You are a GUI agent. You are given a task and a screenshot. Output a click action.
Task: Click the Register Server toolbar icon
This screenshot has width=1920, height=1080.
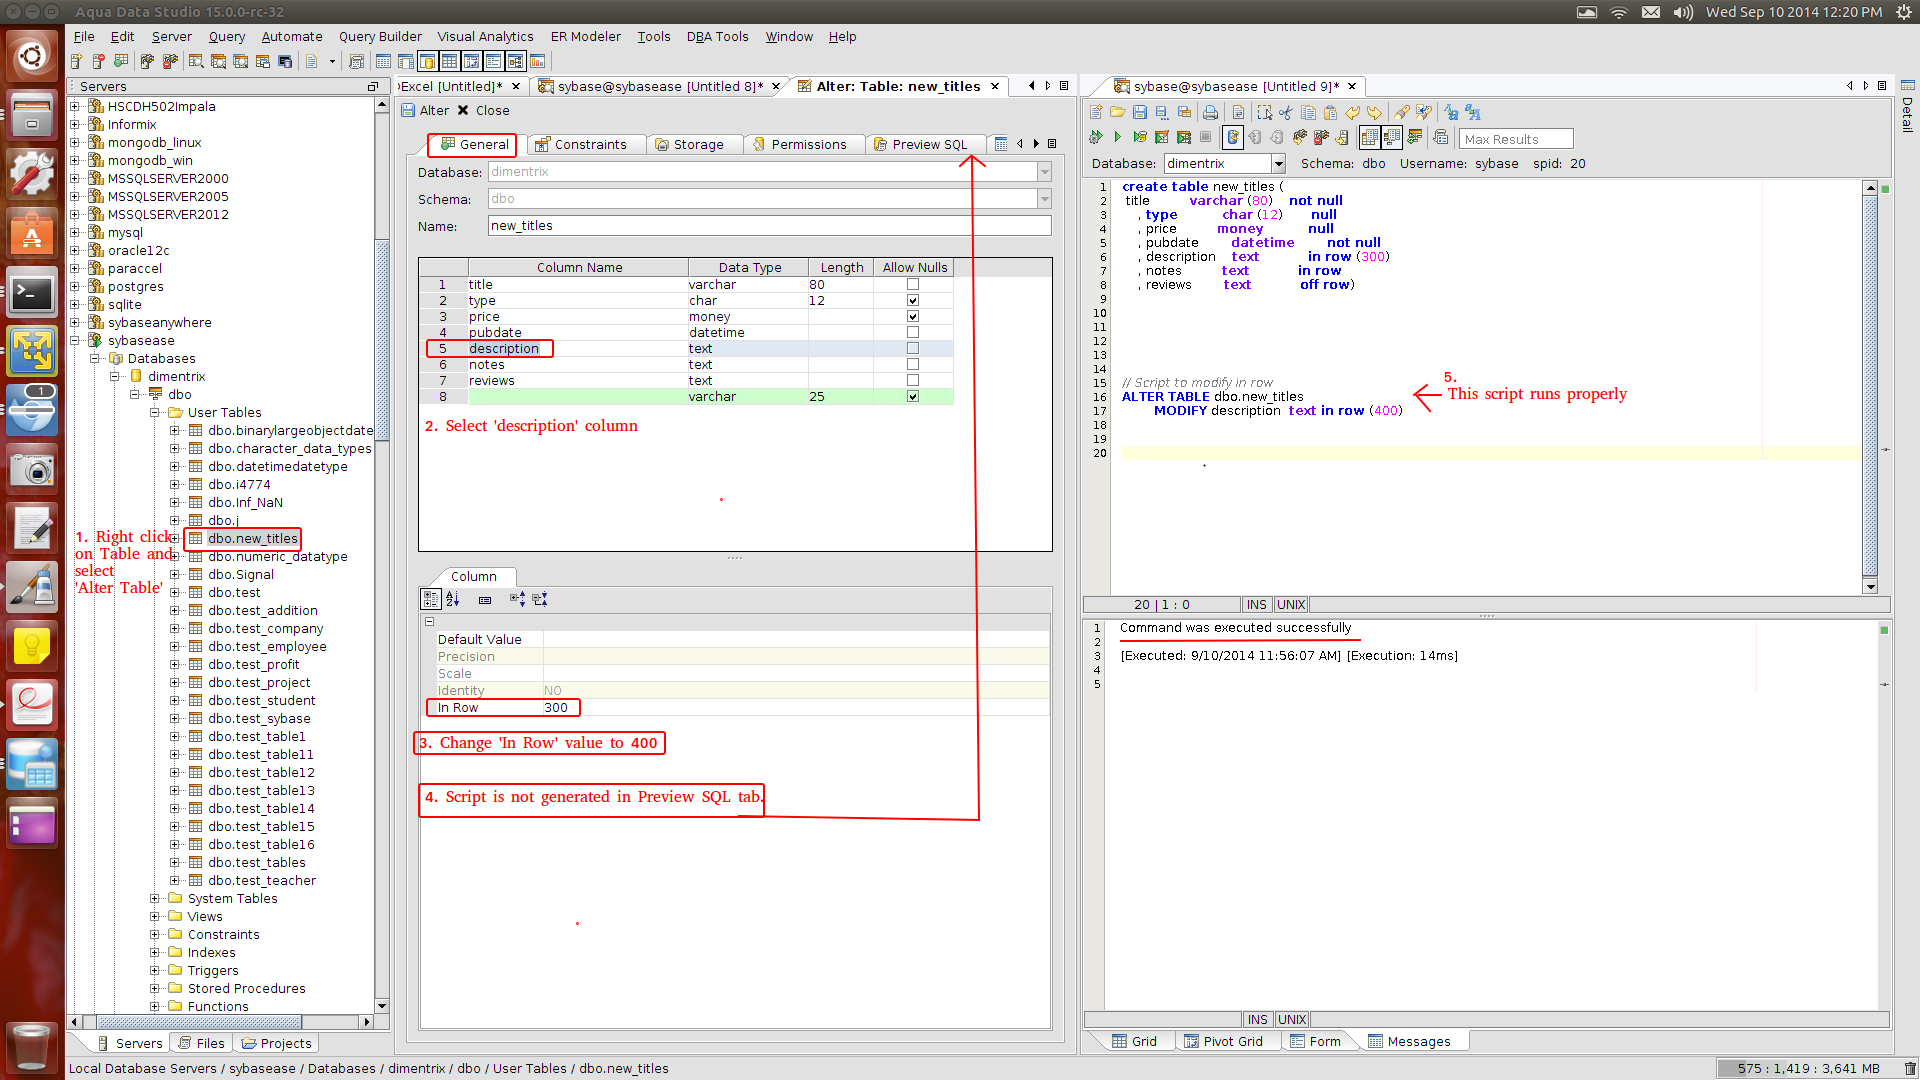click(76, 62)
